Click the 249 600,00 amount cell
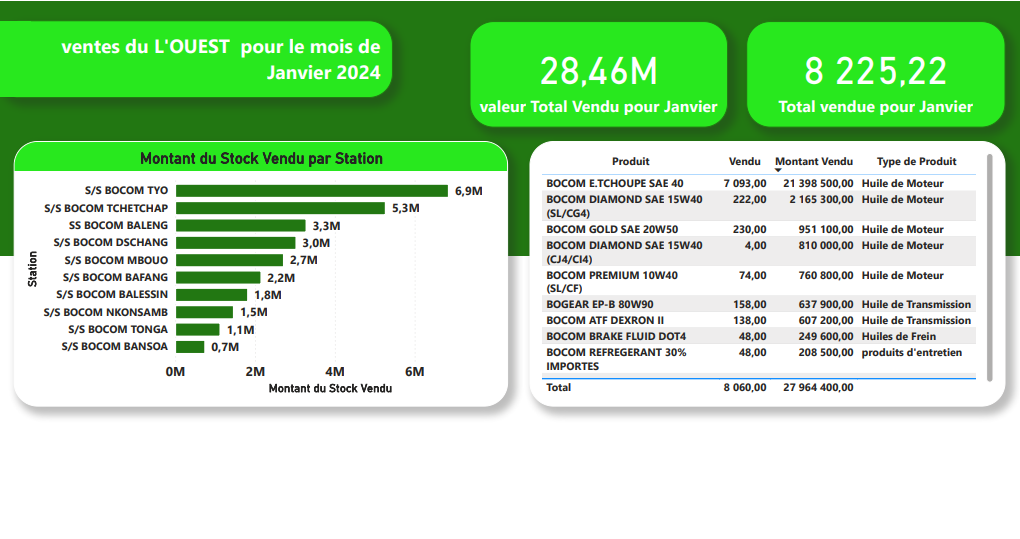 [825, 336]
